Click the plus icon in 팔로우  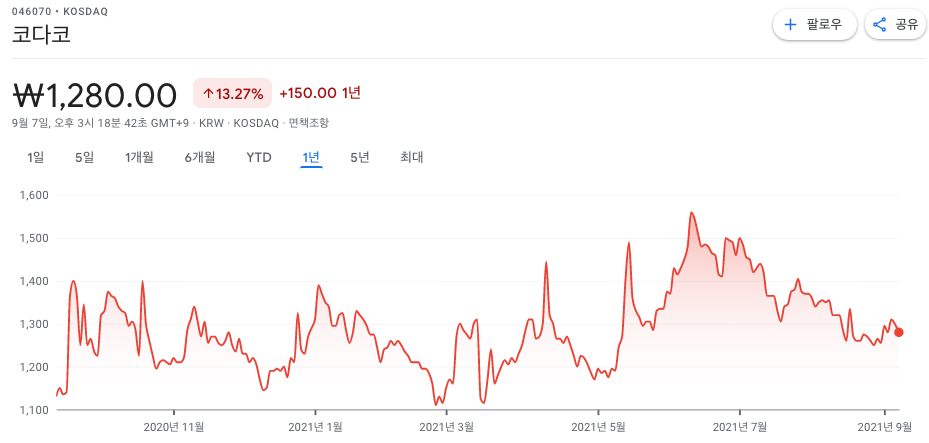(790, 25)
